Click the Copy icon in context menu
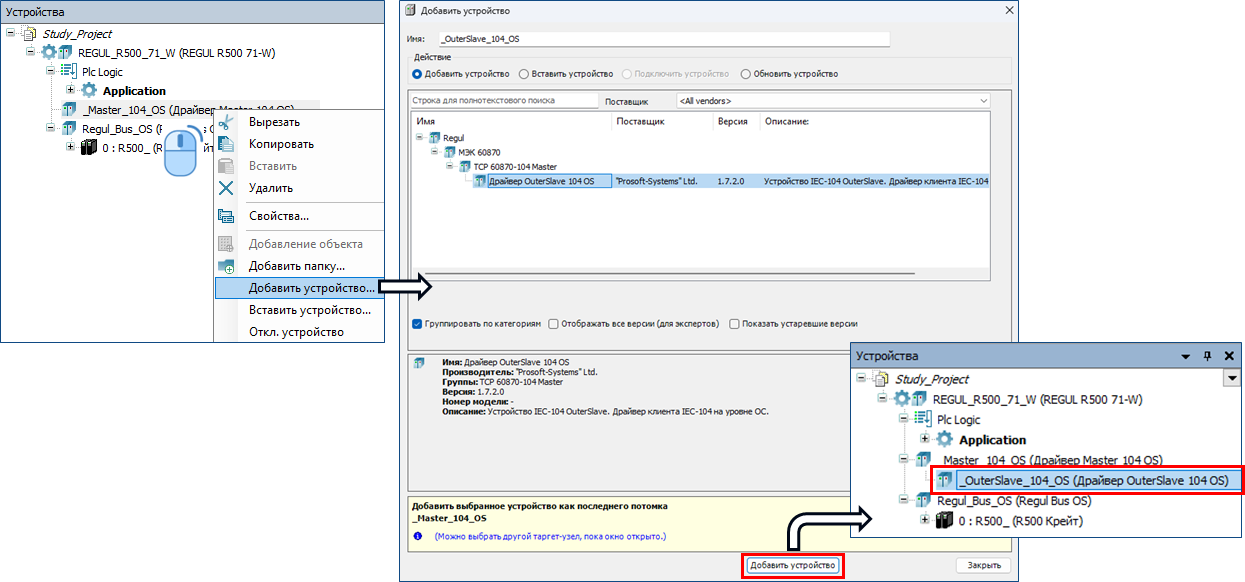Viewport: 1245px width, 582px height. 226,144
